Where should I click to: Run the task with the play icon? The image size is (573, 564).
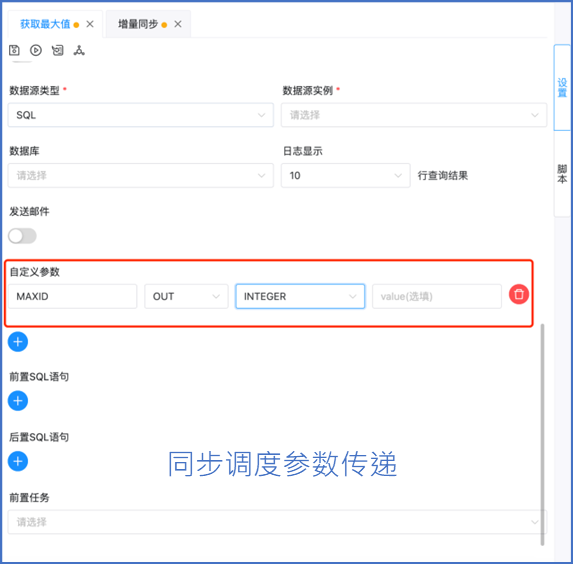coord(36,50)
